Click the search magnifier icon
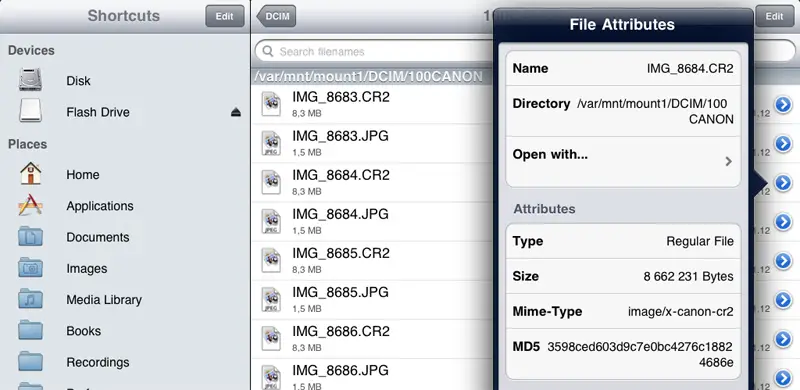This screenshot has height=390, width=800. [x=267, y=51]
